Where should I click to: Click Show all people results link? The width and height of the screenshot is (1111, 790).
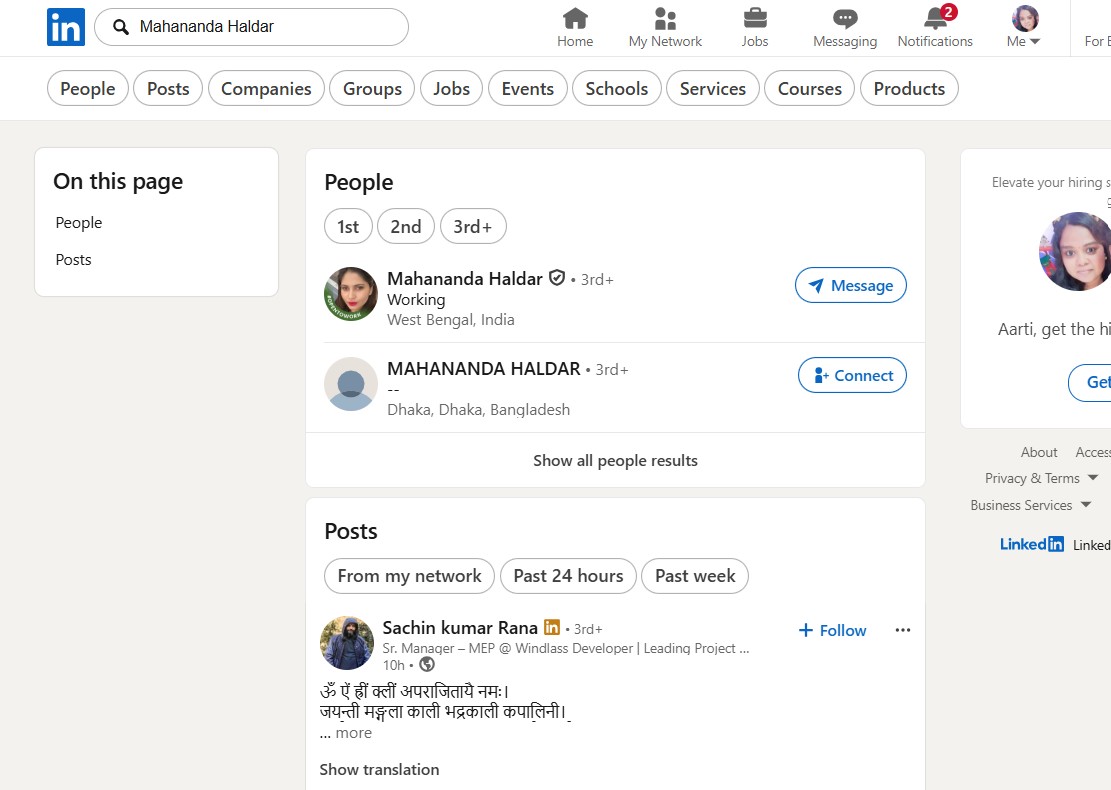pyautogui.click(x=615, y=460)
